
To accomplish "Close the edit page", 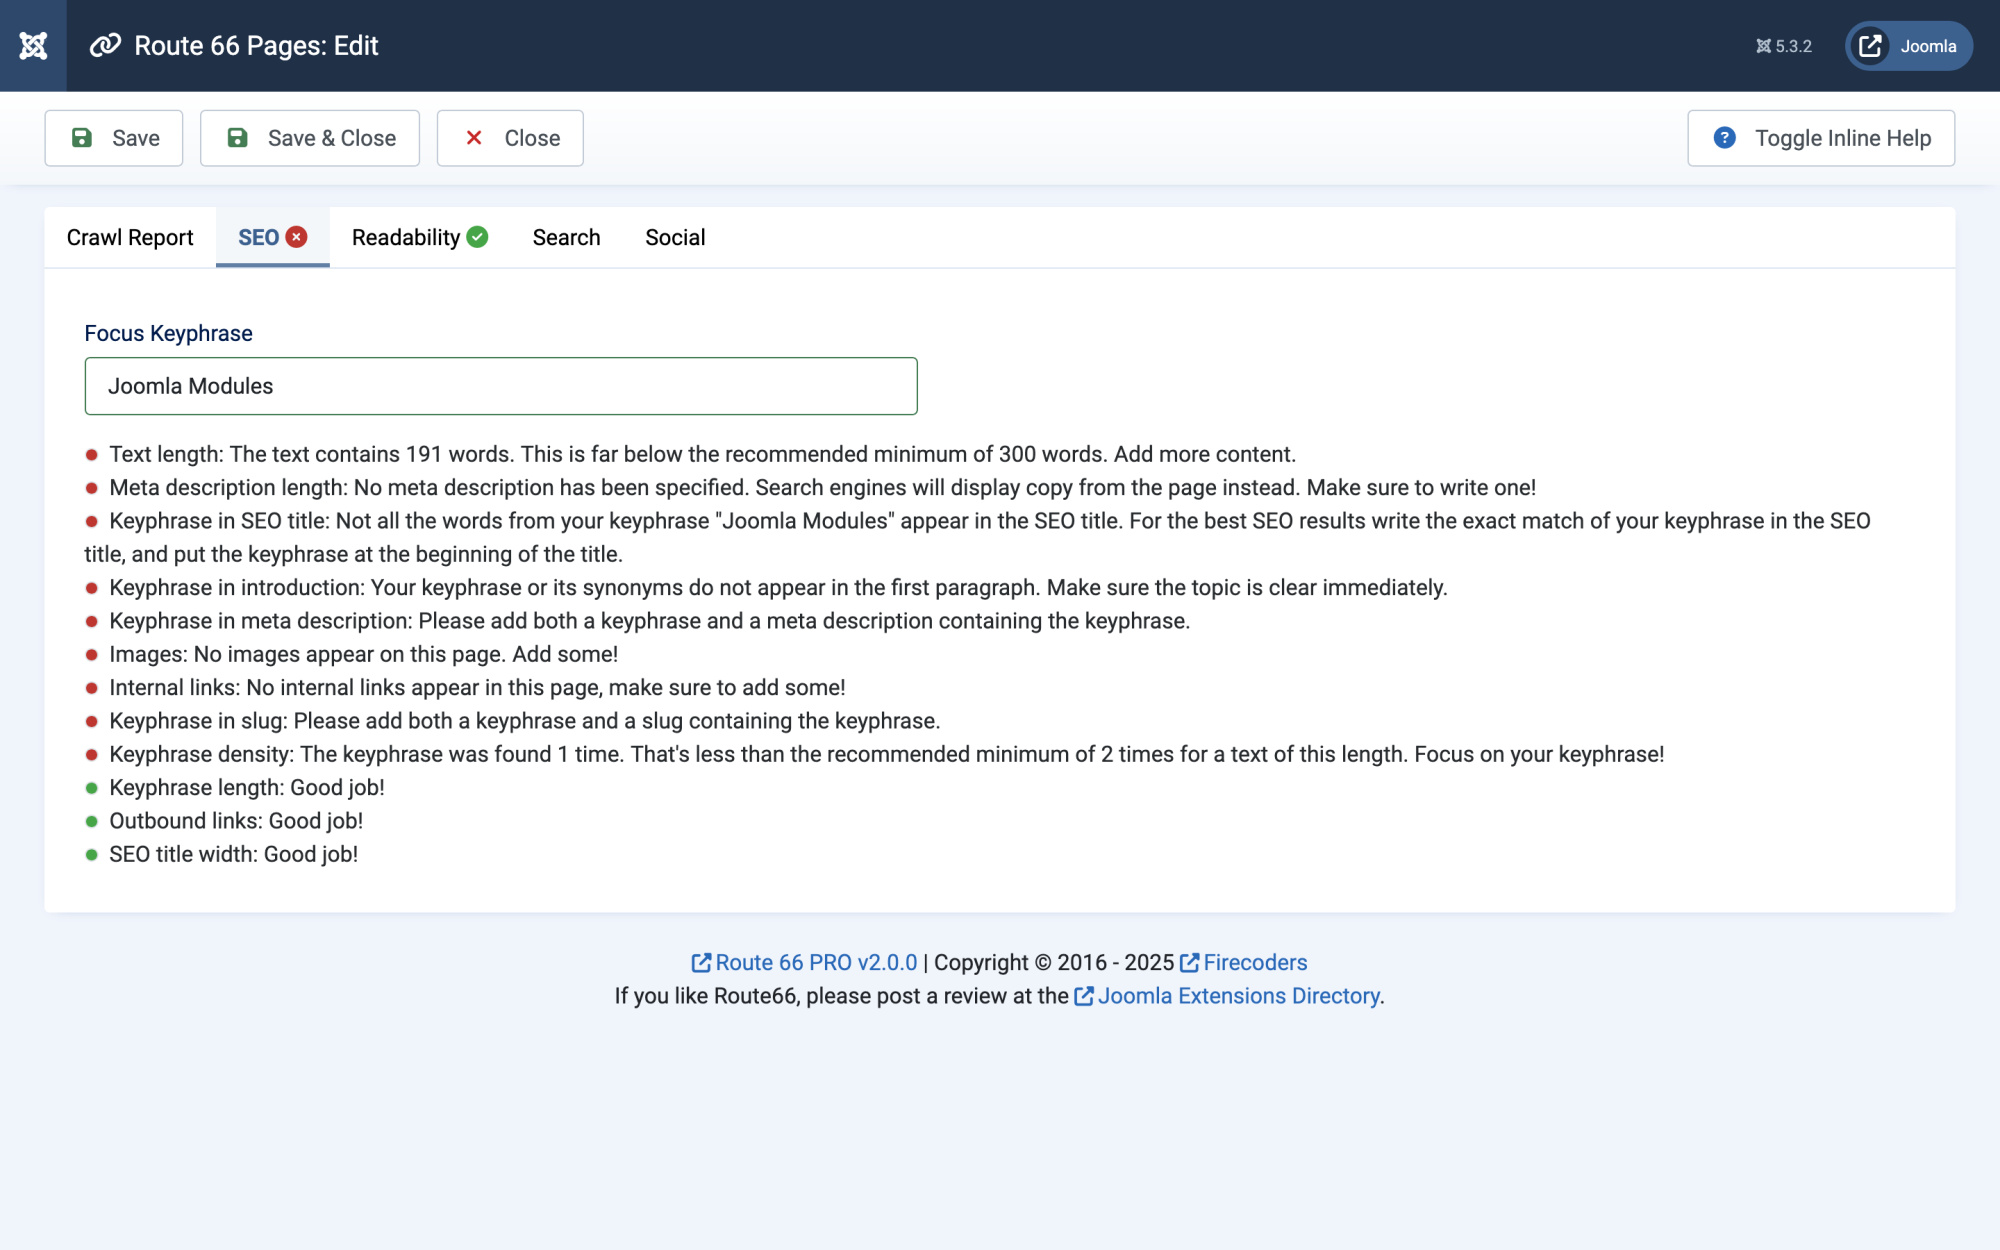I will coord(510,138).
